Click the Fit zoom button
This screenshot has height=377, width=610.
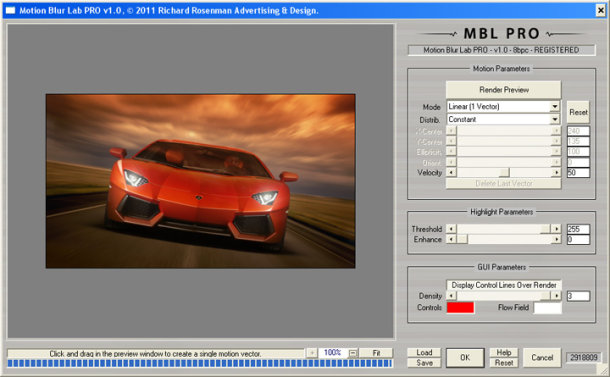pyautogui.click(x=376, y=353)
